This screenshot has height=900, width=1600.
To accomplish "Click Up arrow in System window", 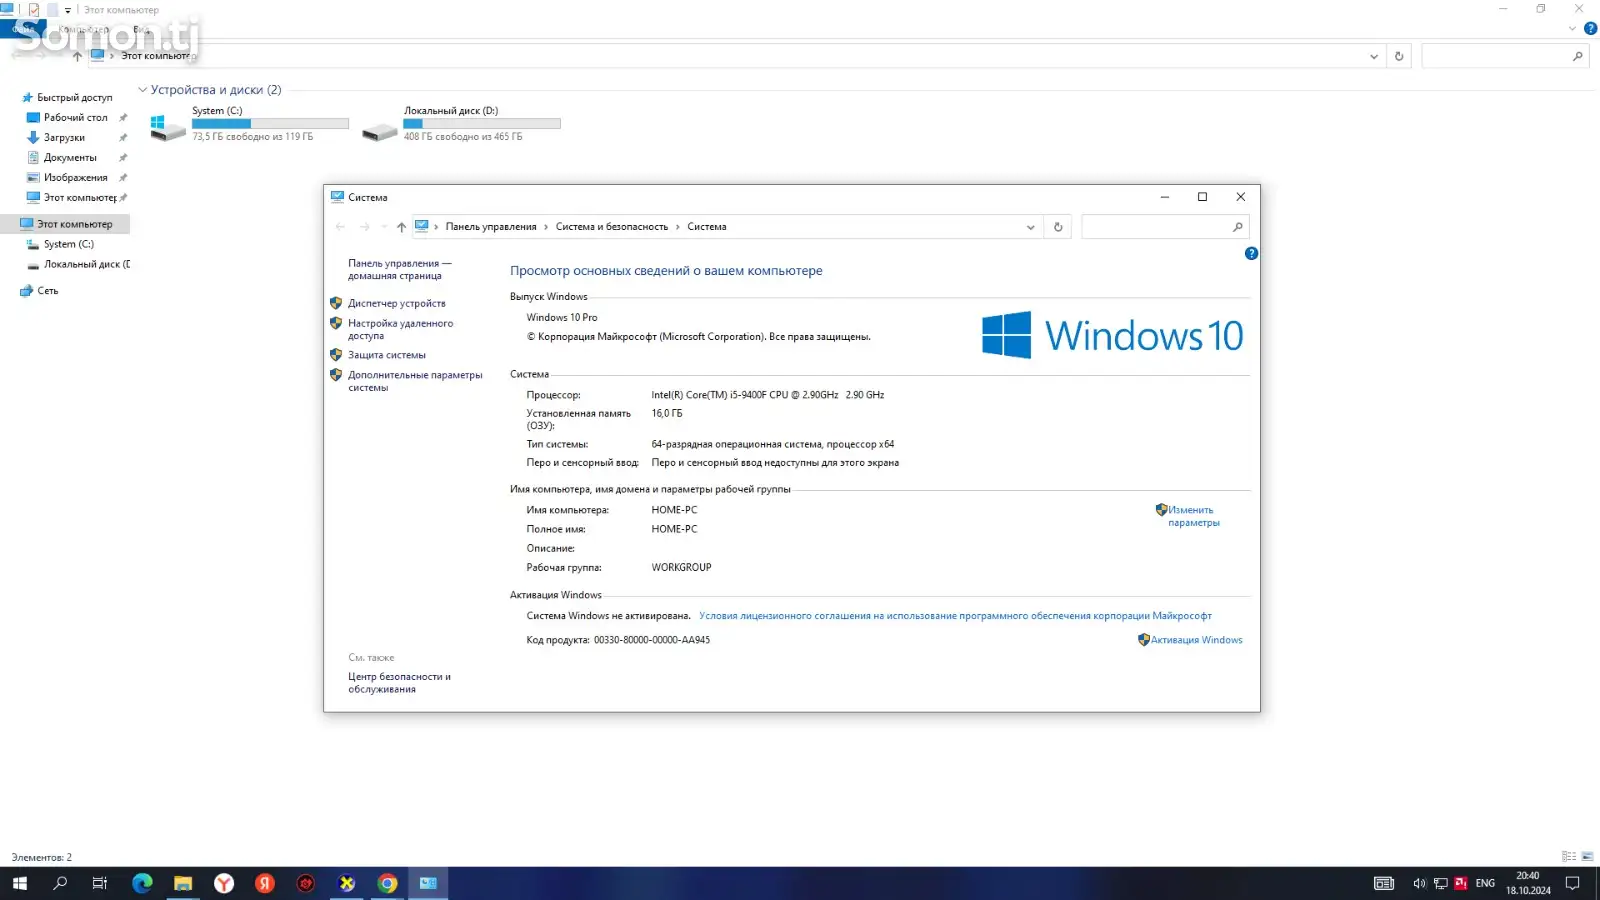I will pyautogui.click(x=401, y=227).
